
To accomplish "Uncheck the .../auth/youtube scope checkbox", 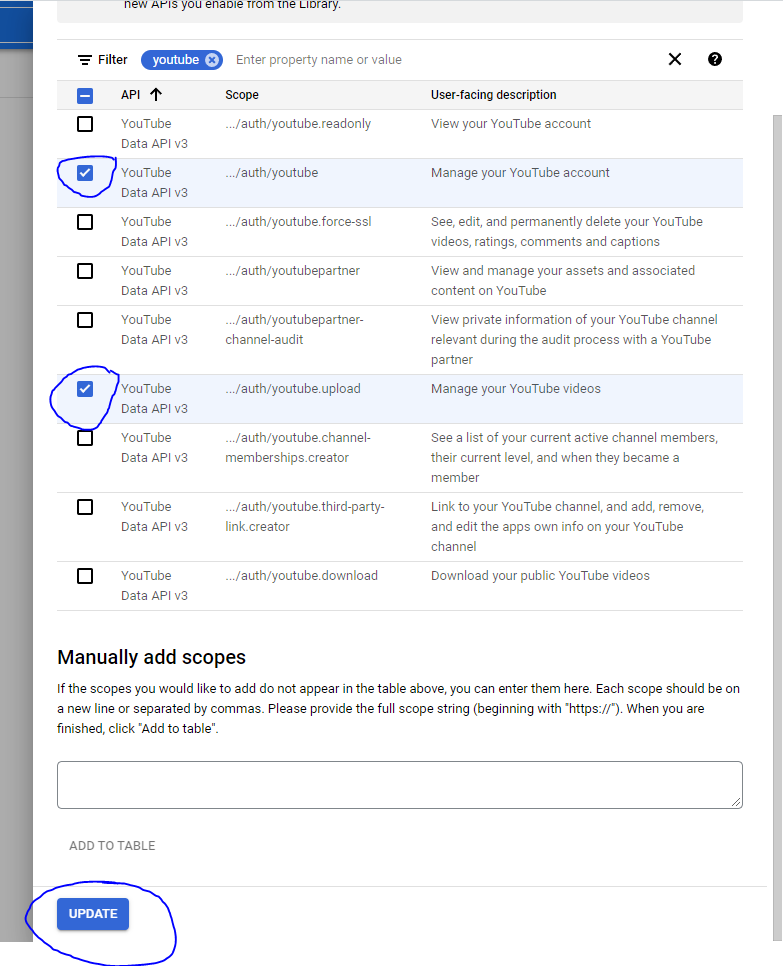I will 85,173.
